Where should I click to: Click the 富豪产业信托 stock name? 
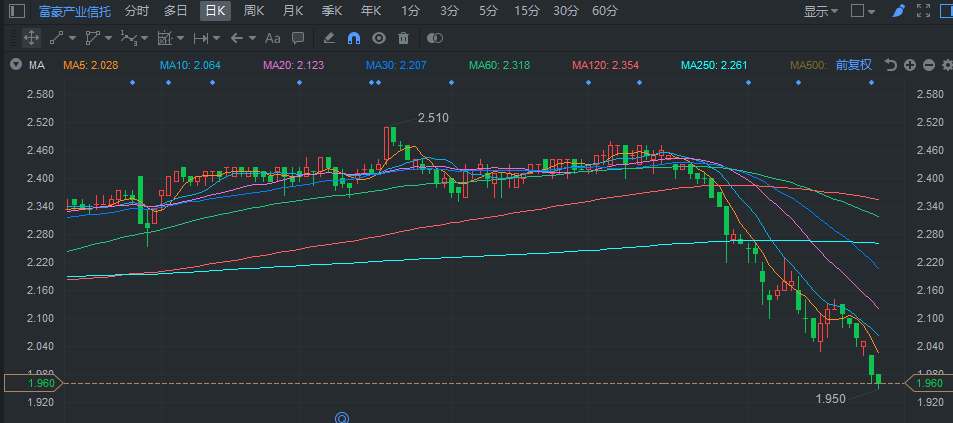coord(75,11)
